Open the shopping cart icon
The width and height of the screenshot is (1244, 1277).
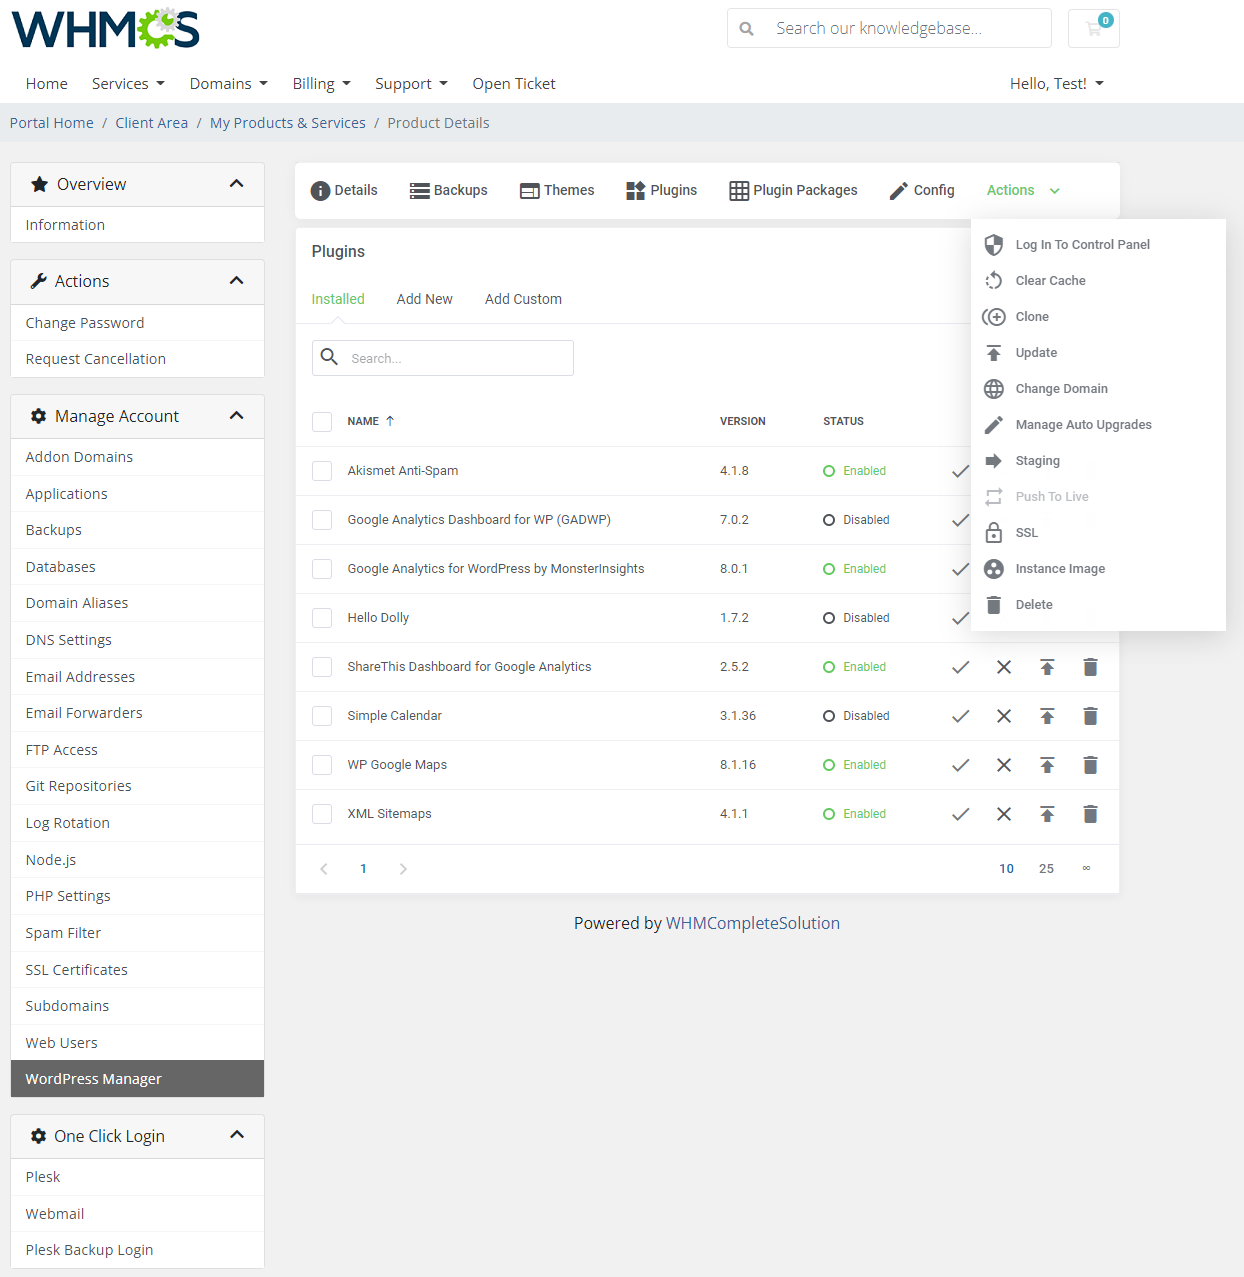tap(1093, 28)
